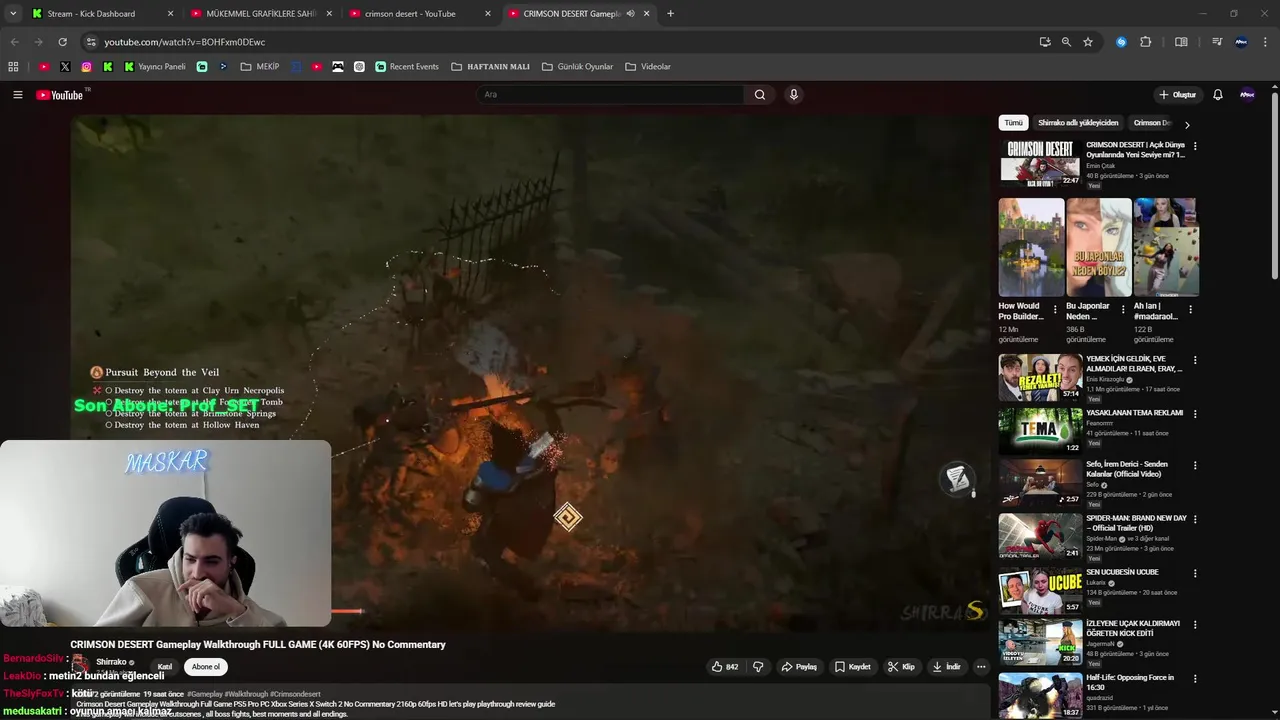Screen dimensions: 1280x720
Task: Reload the page in the browser
Action: (x=62, y=42)
